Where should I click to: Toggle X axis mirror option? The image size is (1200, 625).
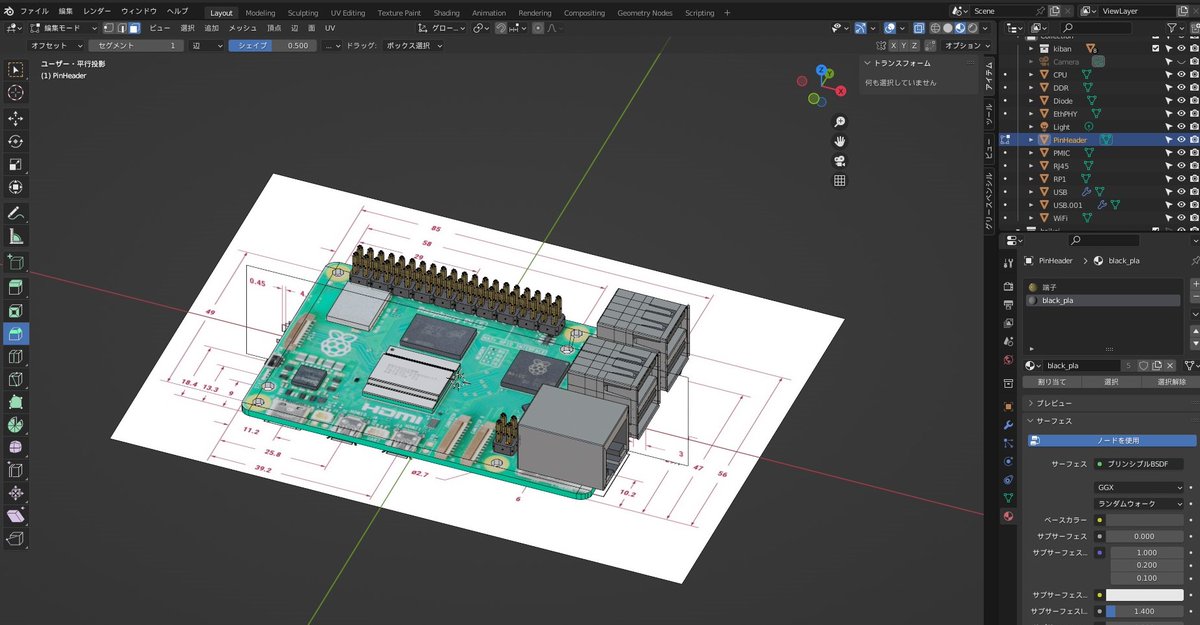(x=893, y=45)
